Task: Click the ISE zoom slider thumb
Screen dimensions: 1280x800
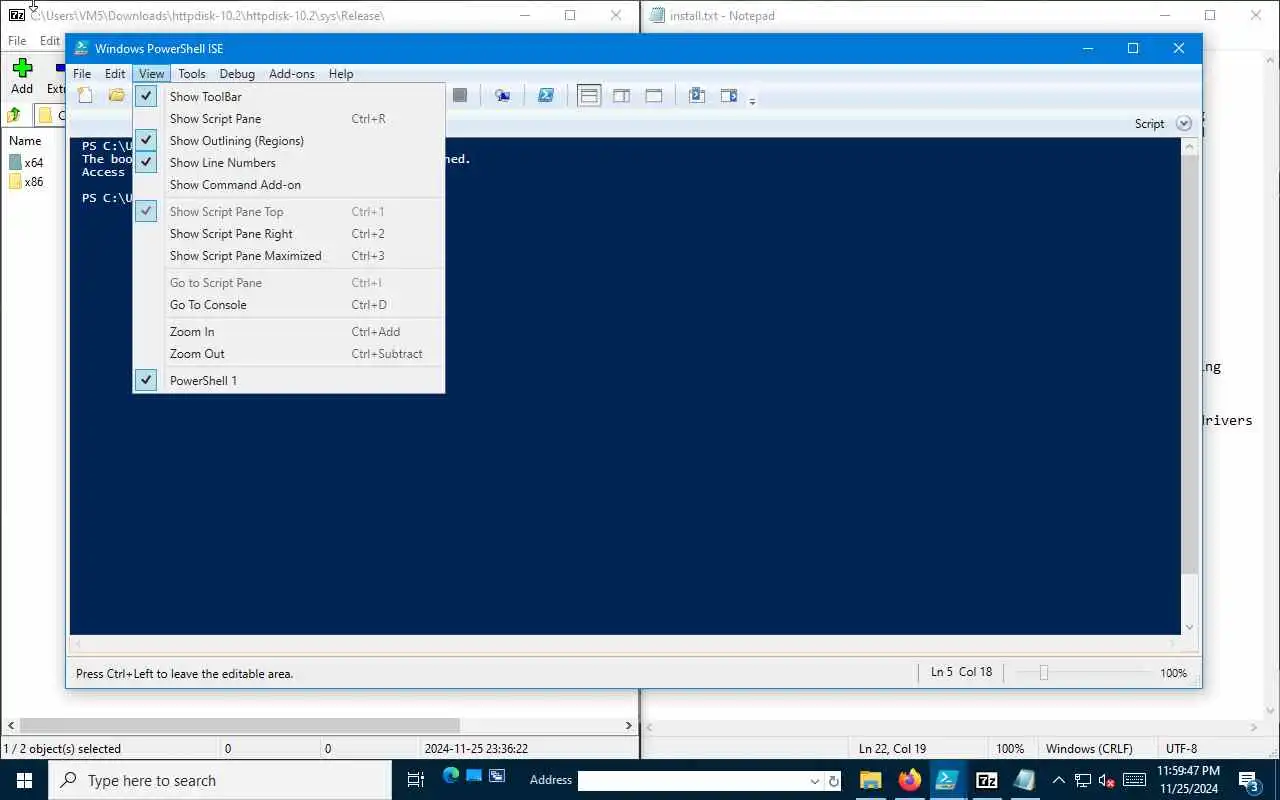Action: pyautogui.click(x=1043, y=673)
